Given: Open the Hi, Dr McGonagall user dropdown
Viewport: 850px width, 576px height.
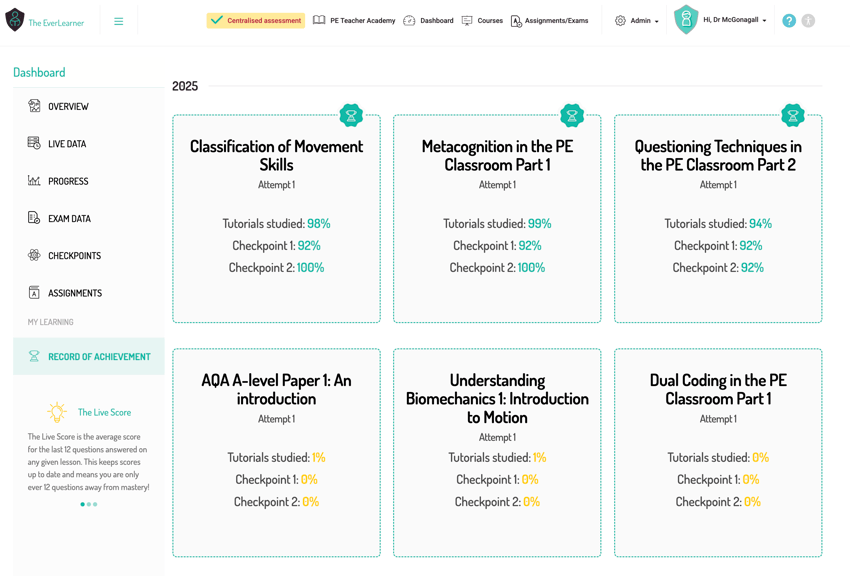Looking at the screenshot, I should [734, 20].
